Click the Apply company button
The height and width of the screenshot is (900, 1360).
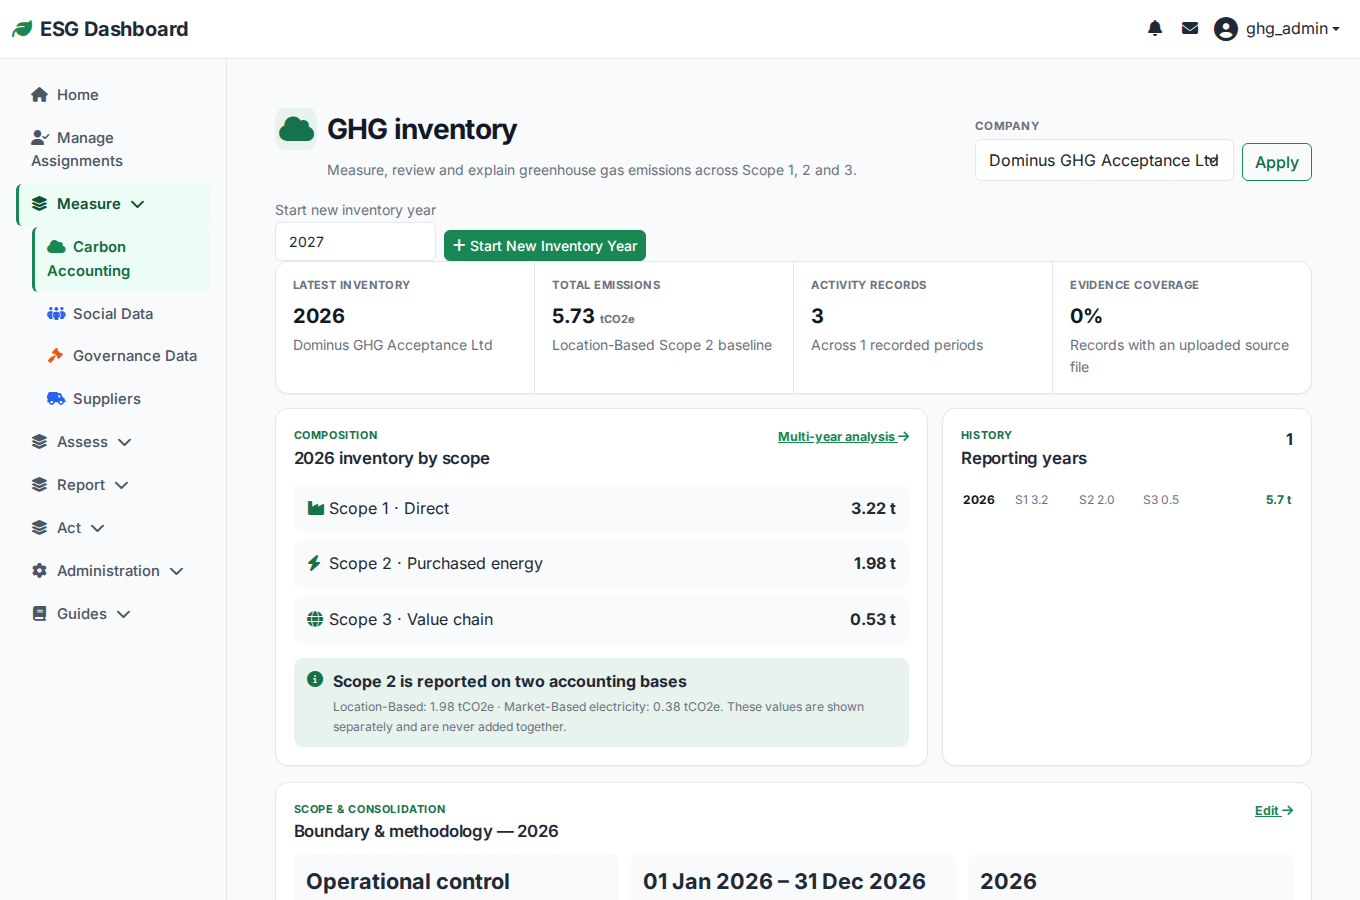(1276, 162)
